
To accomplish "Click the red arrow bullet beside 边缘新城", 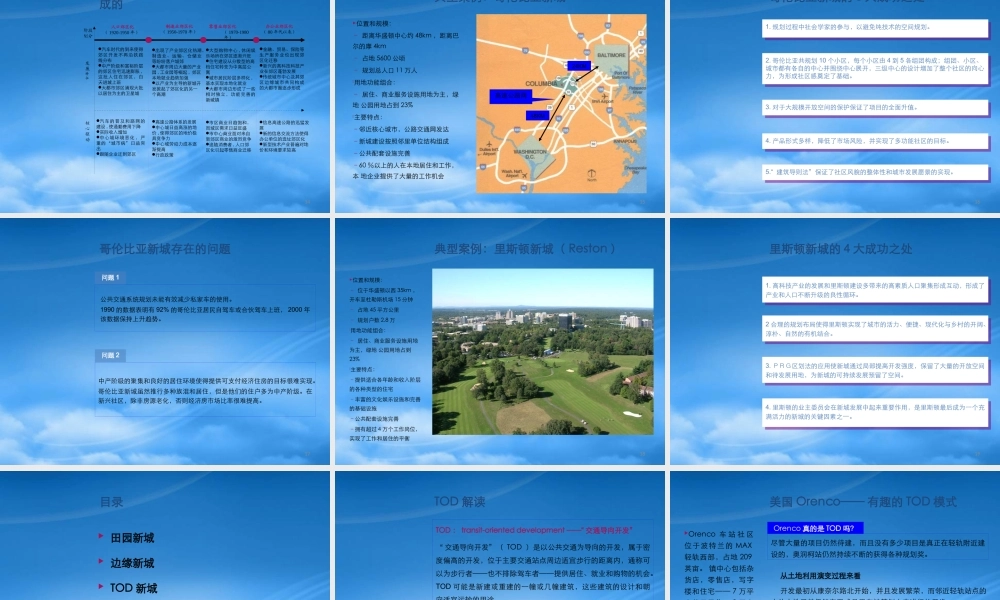I will click(100, 562).
